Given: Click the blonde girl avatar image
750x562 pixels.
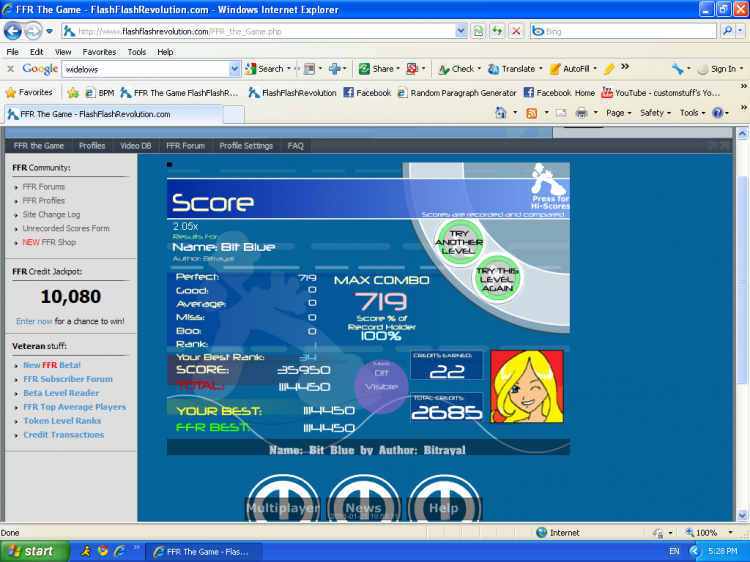Looking at the screenshot, I should [x=527, y=386].
